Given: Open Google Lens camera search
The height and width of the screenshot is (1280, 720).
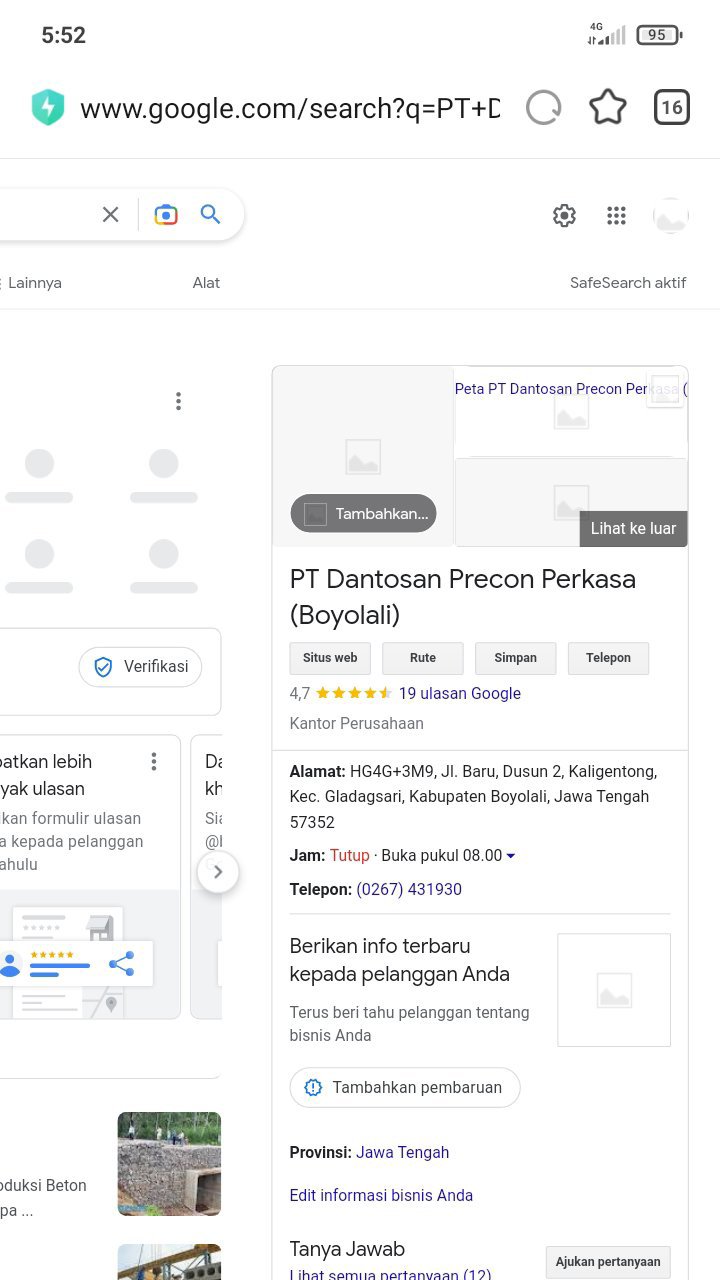Looking at the screenshot, I should pyautogui.click(x=166, y=214).
